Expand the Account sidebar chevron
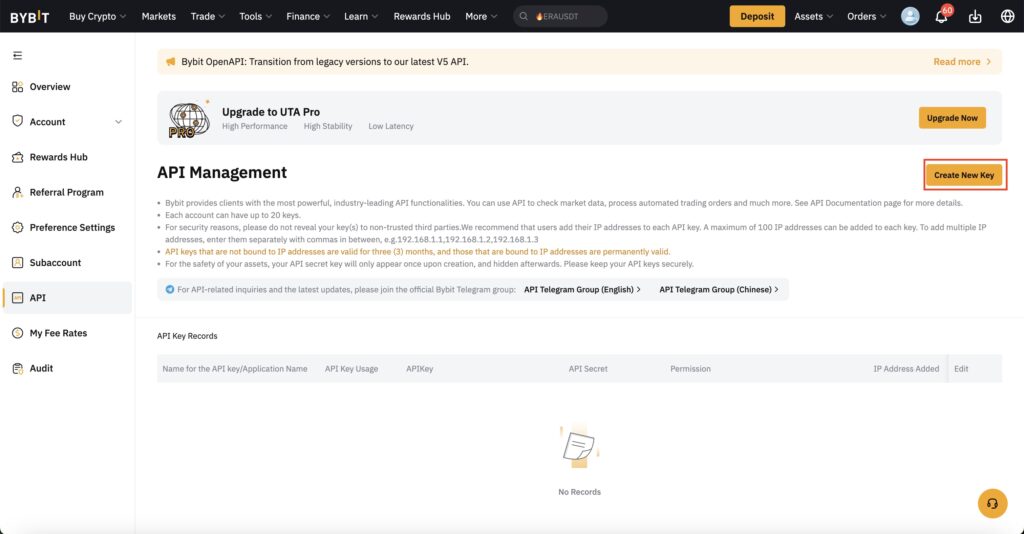Image resolution: width=1024 pixels, height=534 pixels. [x=118, y=122]
